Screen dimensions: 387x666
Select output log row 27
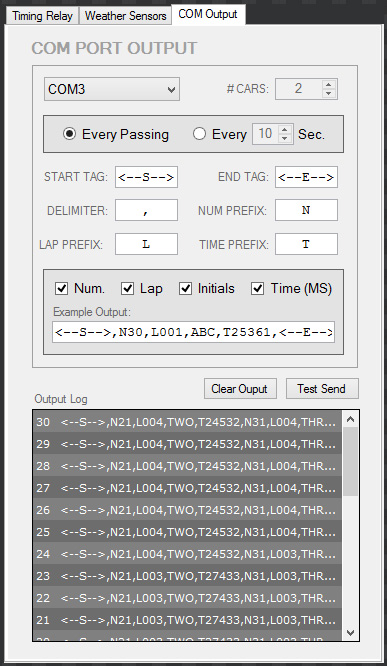(x=187, y=488)
